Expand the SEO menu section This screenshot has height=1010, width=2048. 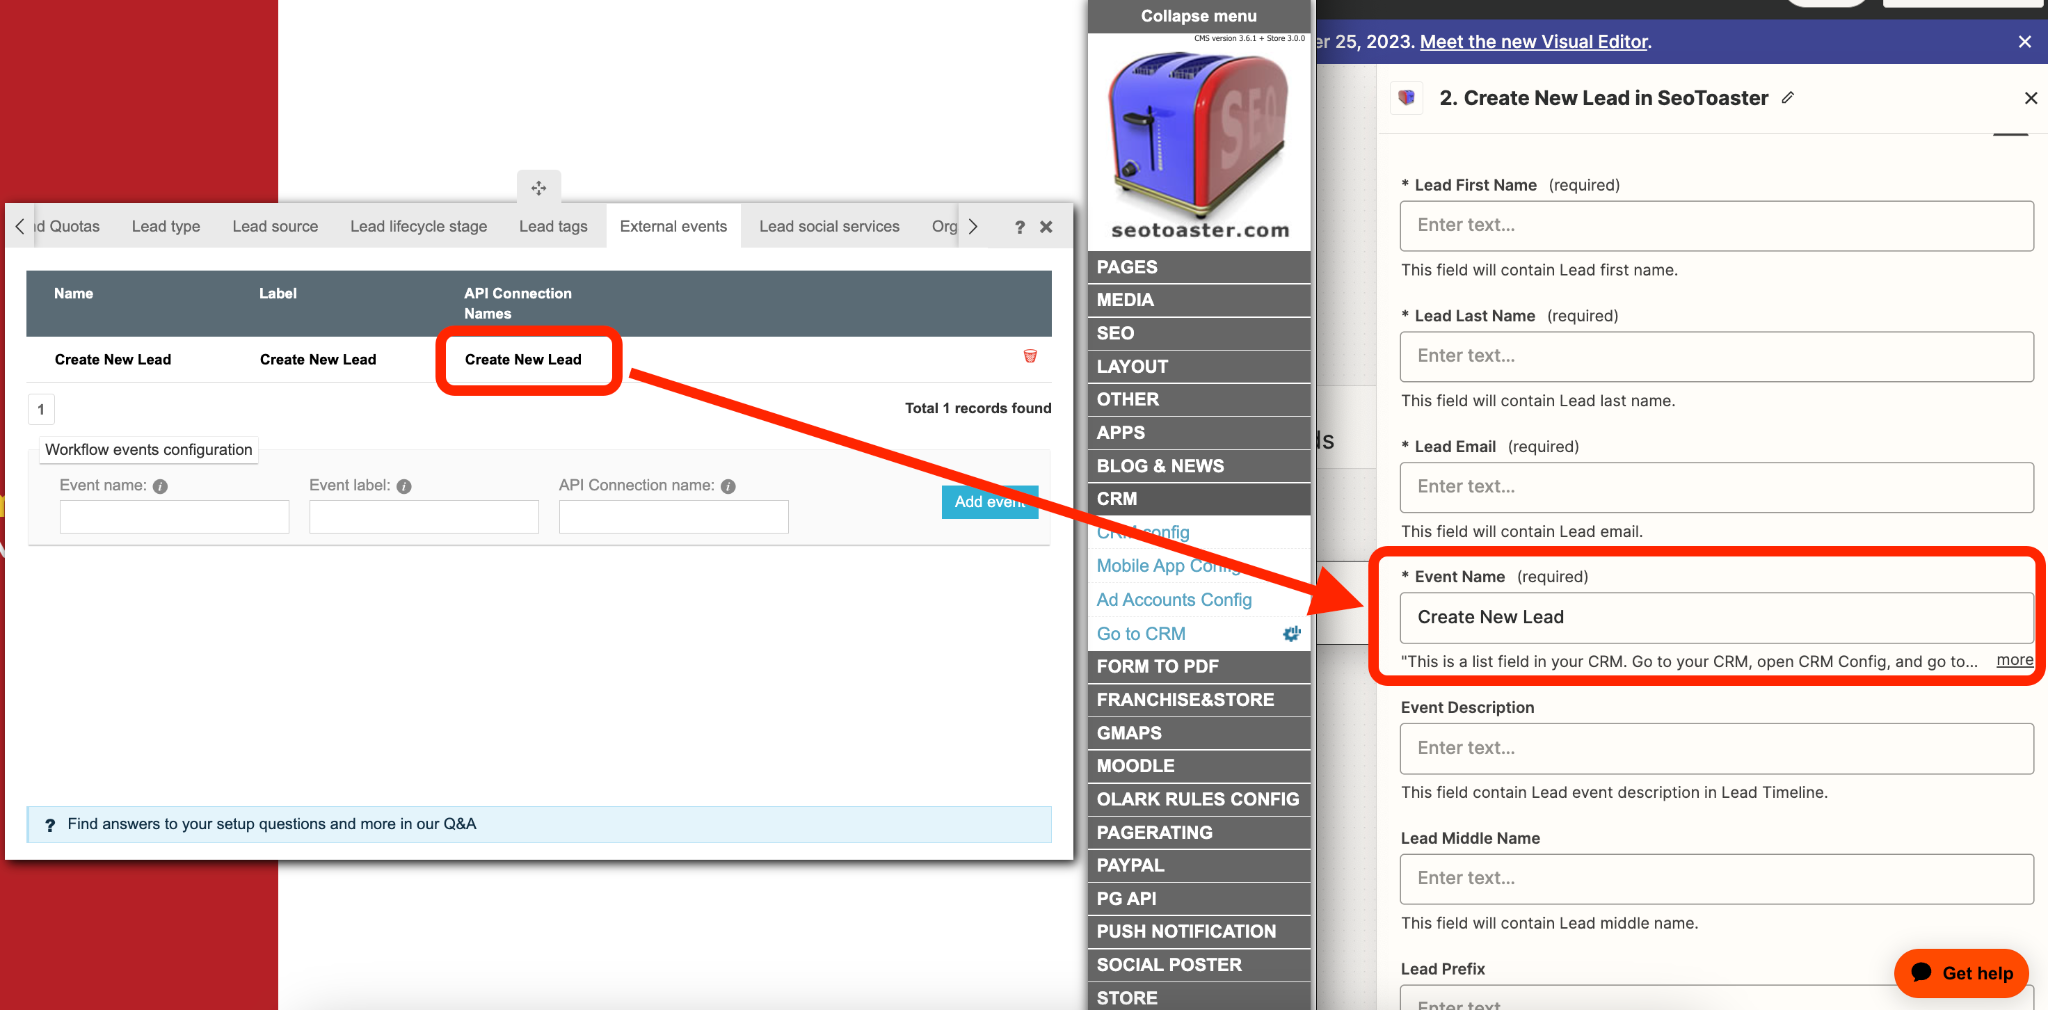(x=1199, y=333)
